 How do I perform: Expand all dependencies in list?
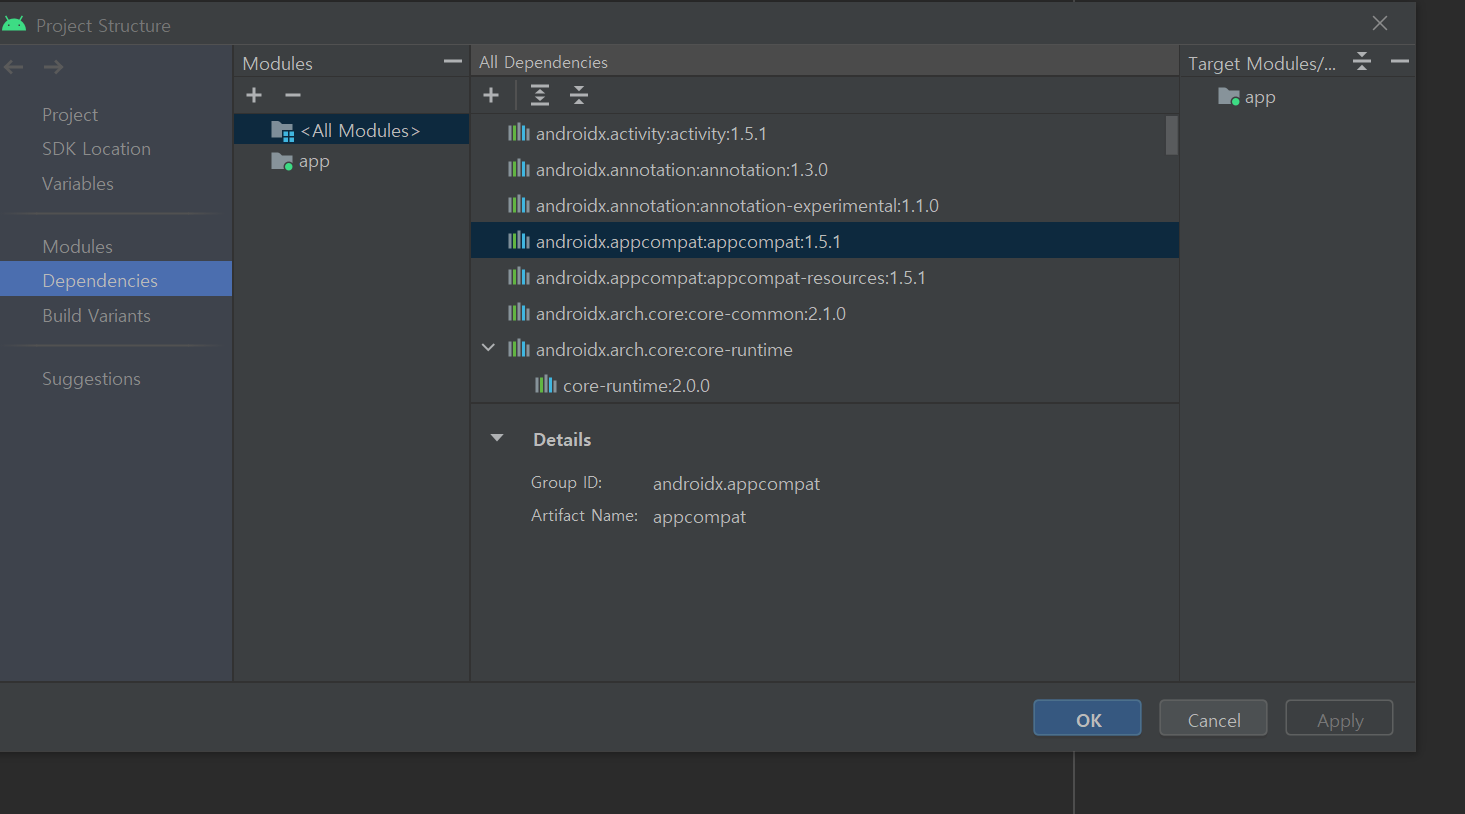click(x=540, y=95)
